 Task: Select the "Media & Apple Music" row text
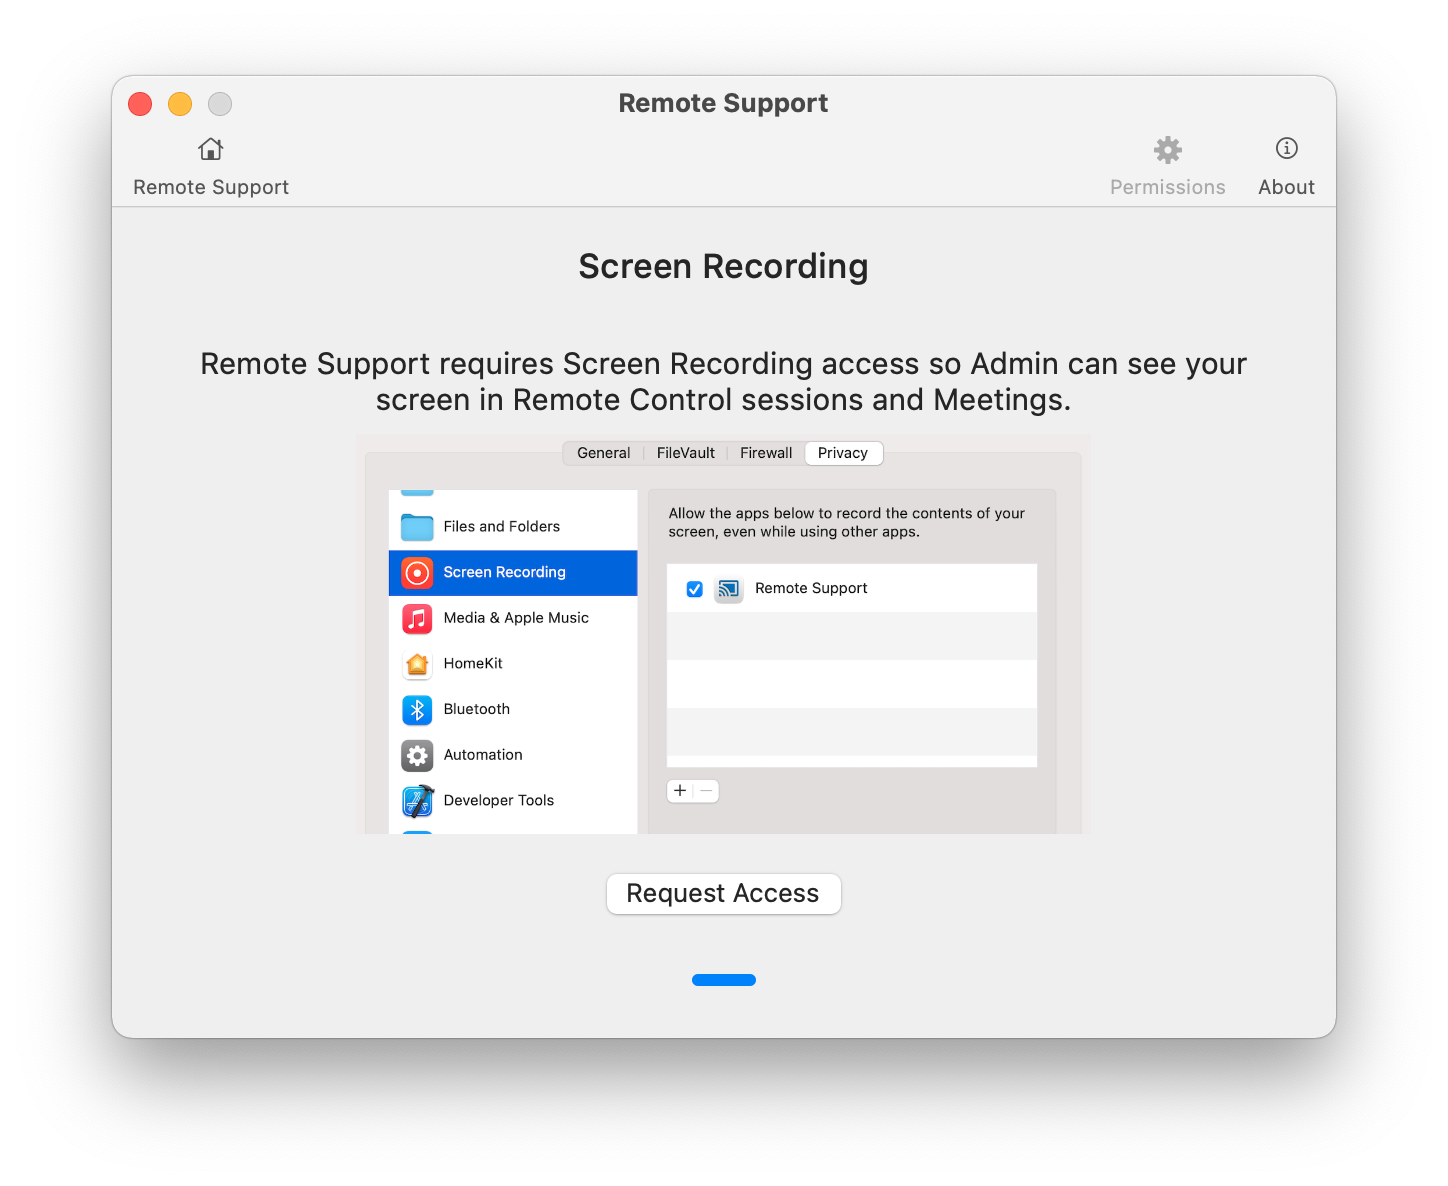pyautogui.click(x=516, y=618)
